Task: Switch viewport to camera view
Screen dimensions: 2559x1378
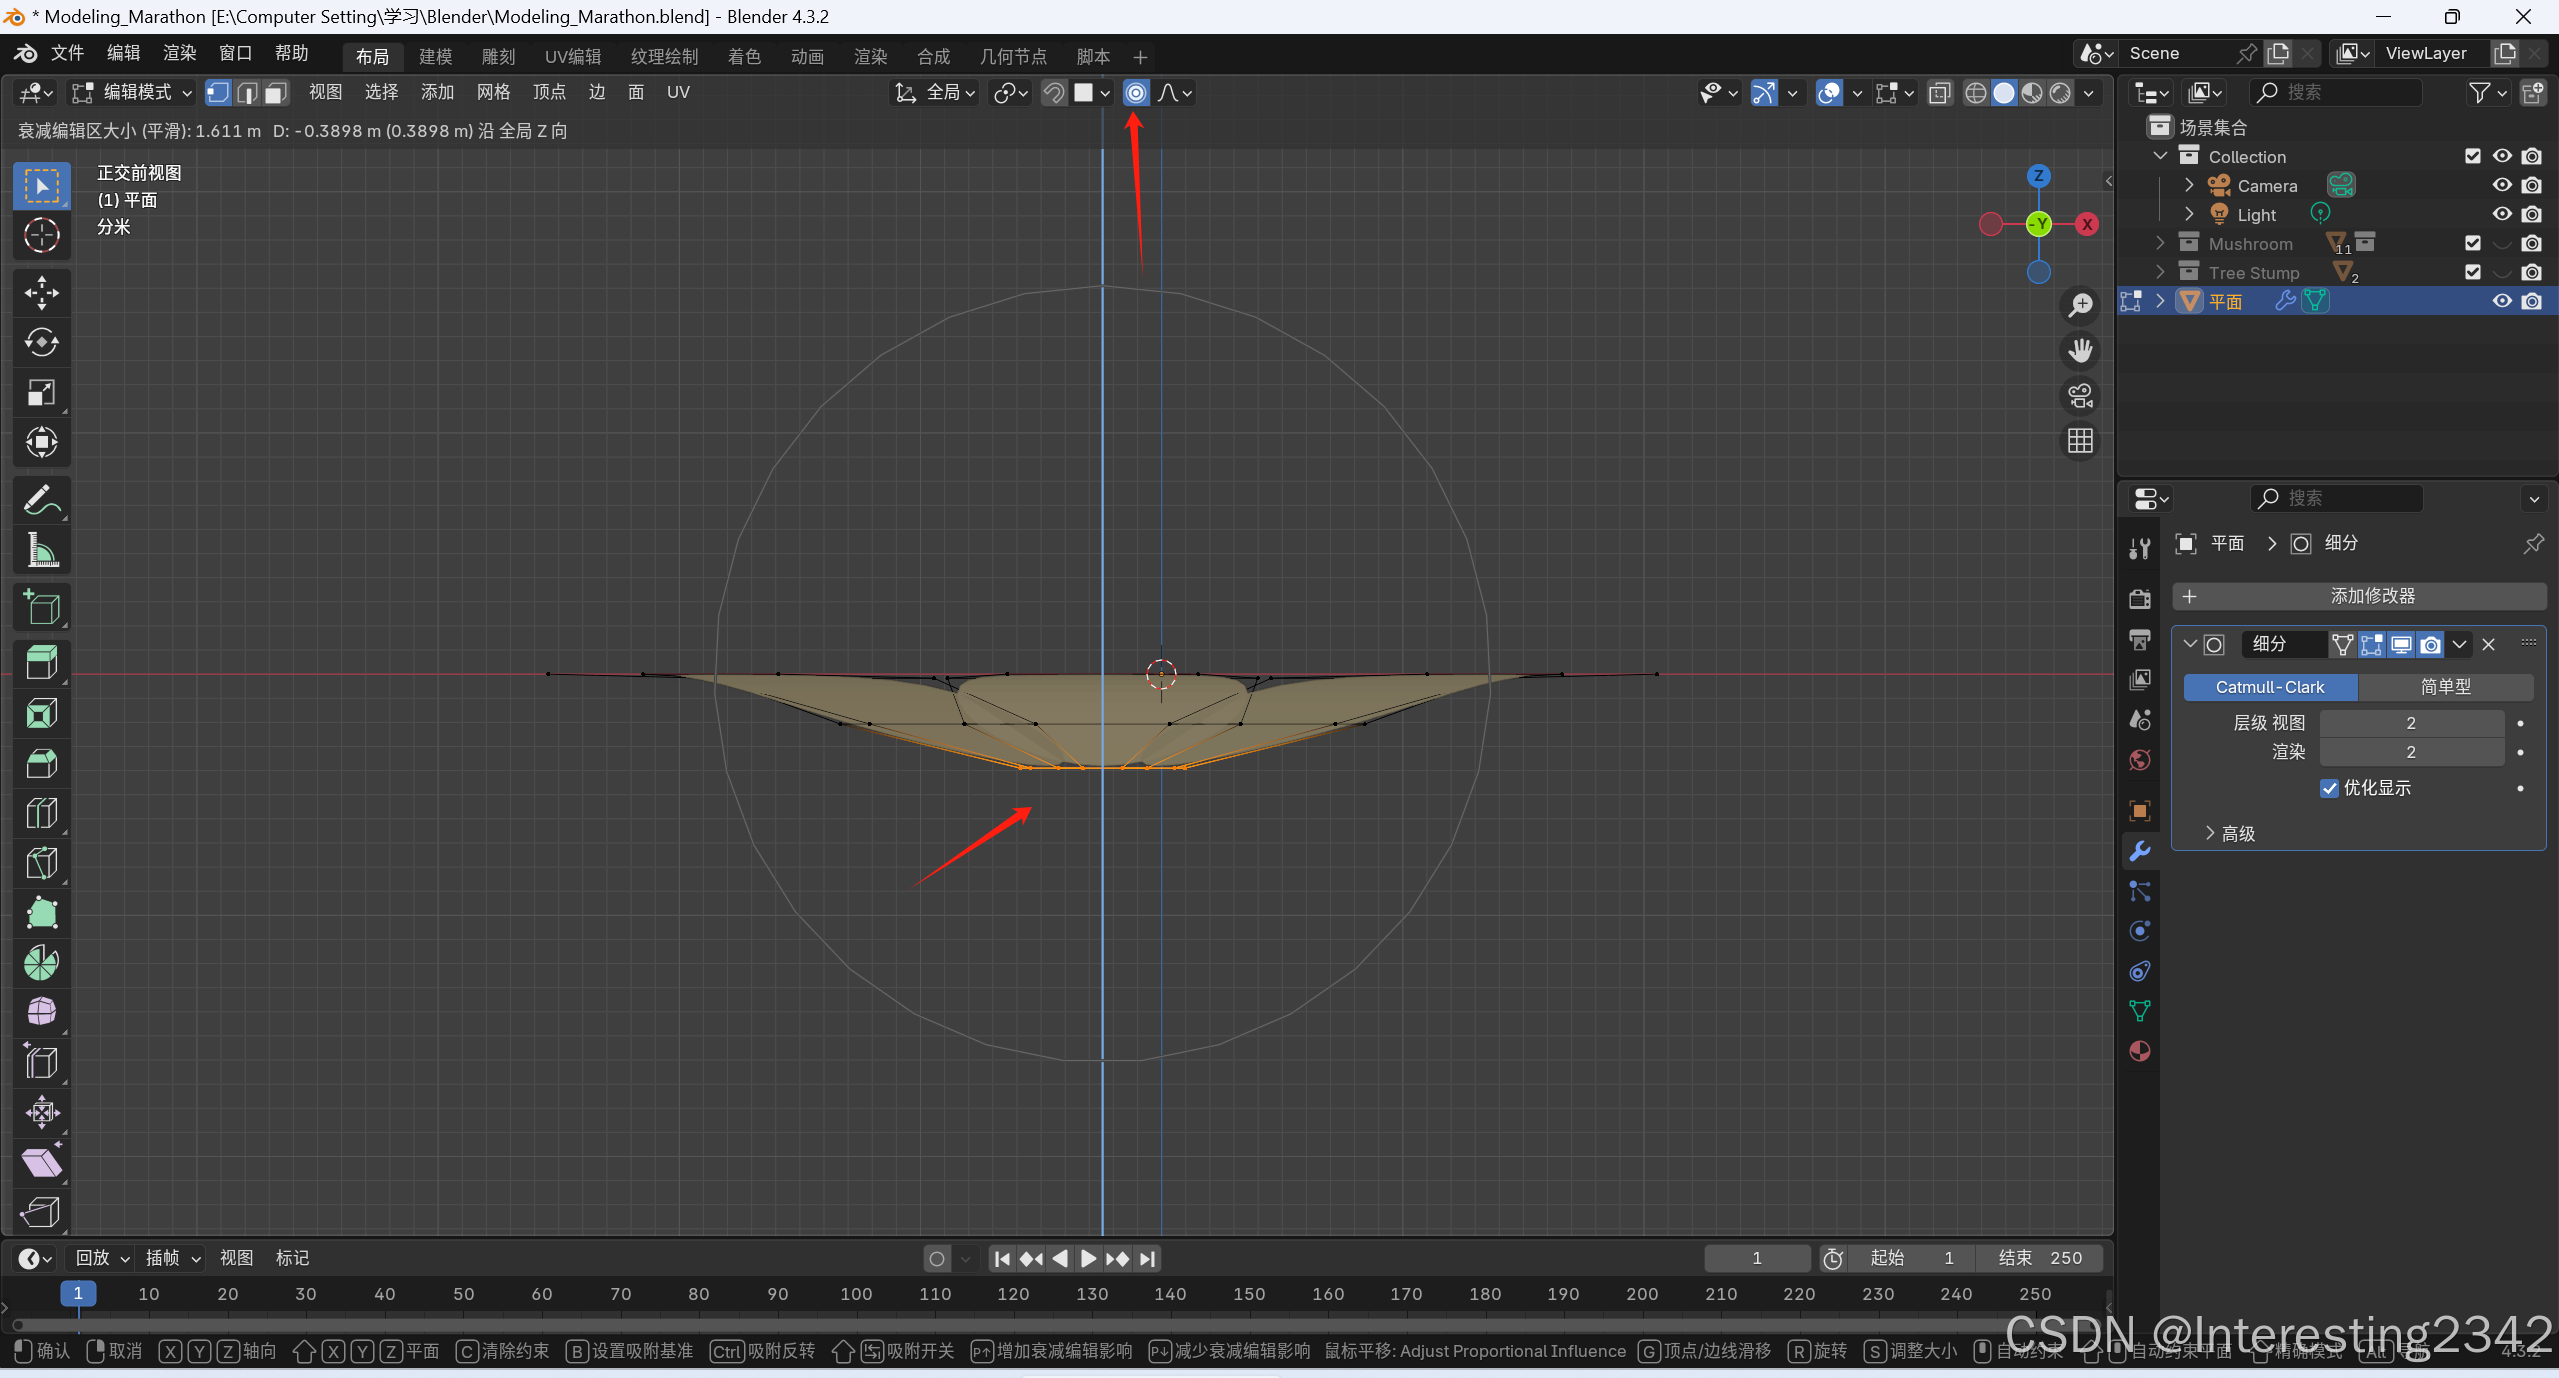Action: coord(2080,396)
